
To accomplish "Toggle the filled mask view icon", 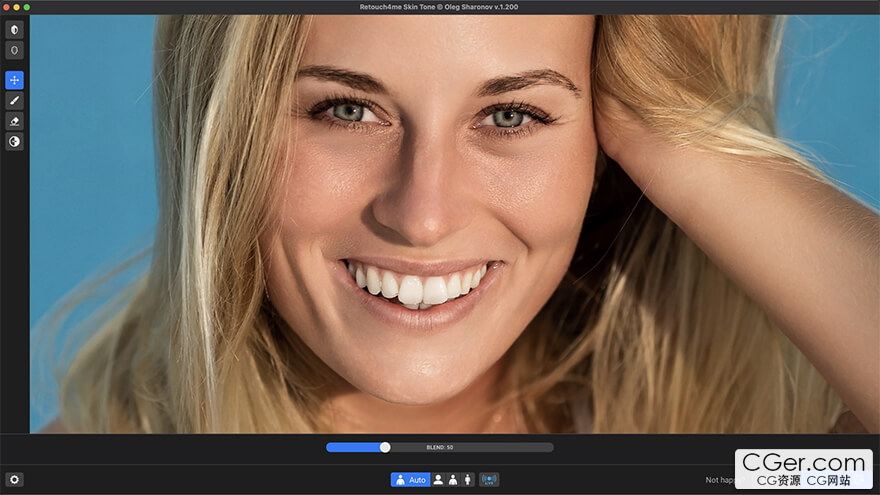I will pos(14,30).
